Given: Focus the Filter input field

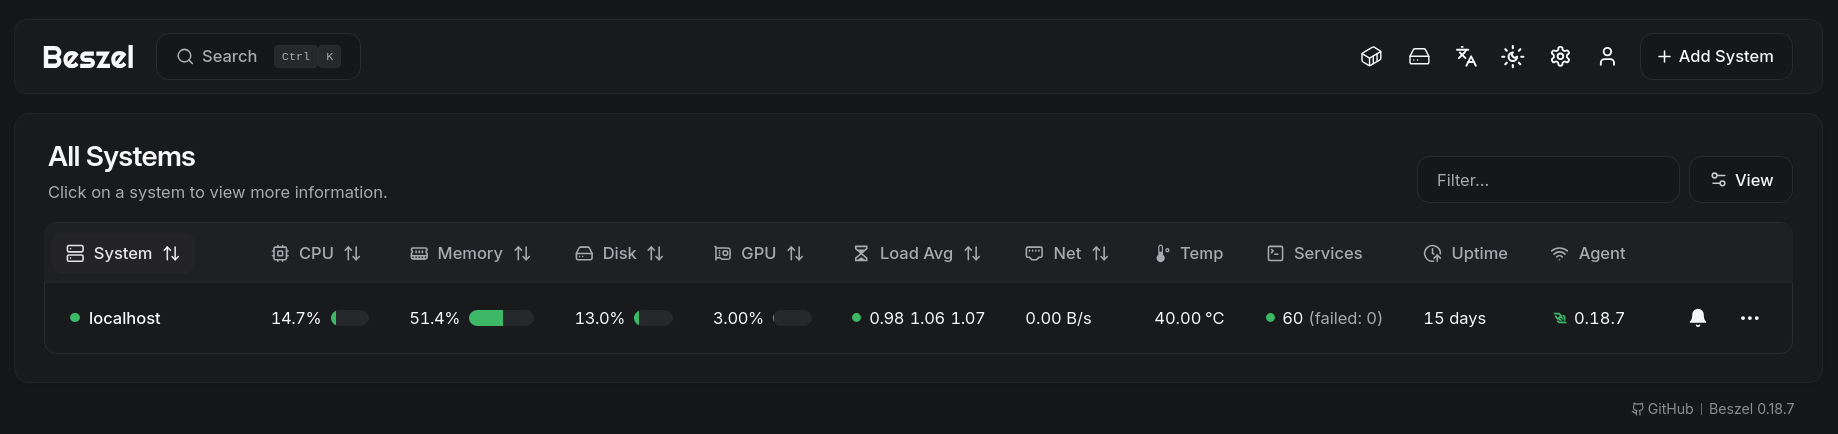Looking at the screenshot, I should (x=1547, y=180).
